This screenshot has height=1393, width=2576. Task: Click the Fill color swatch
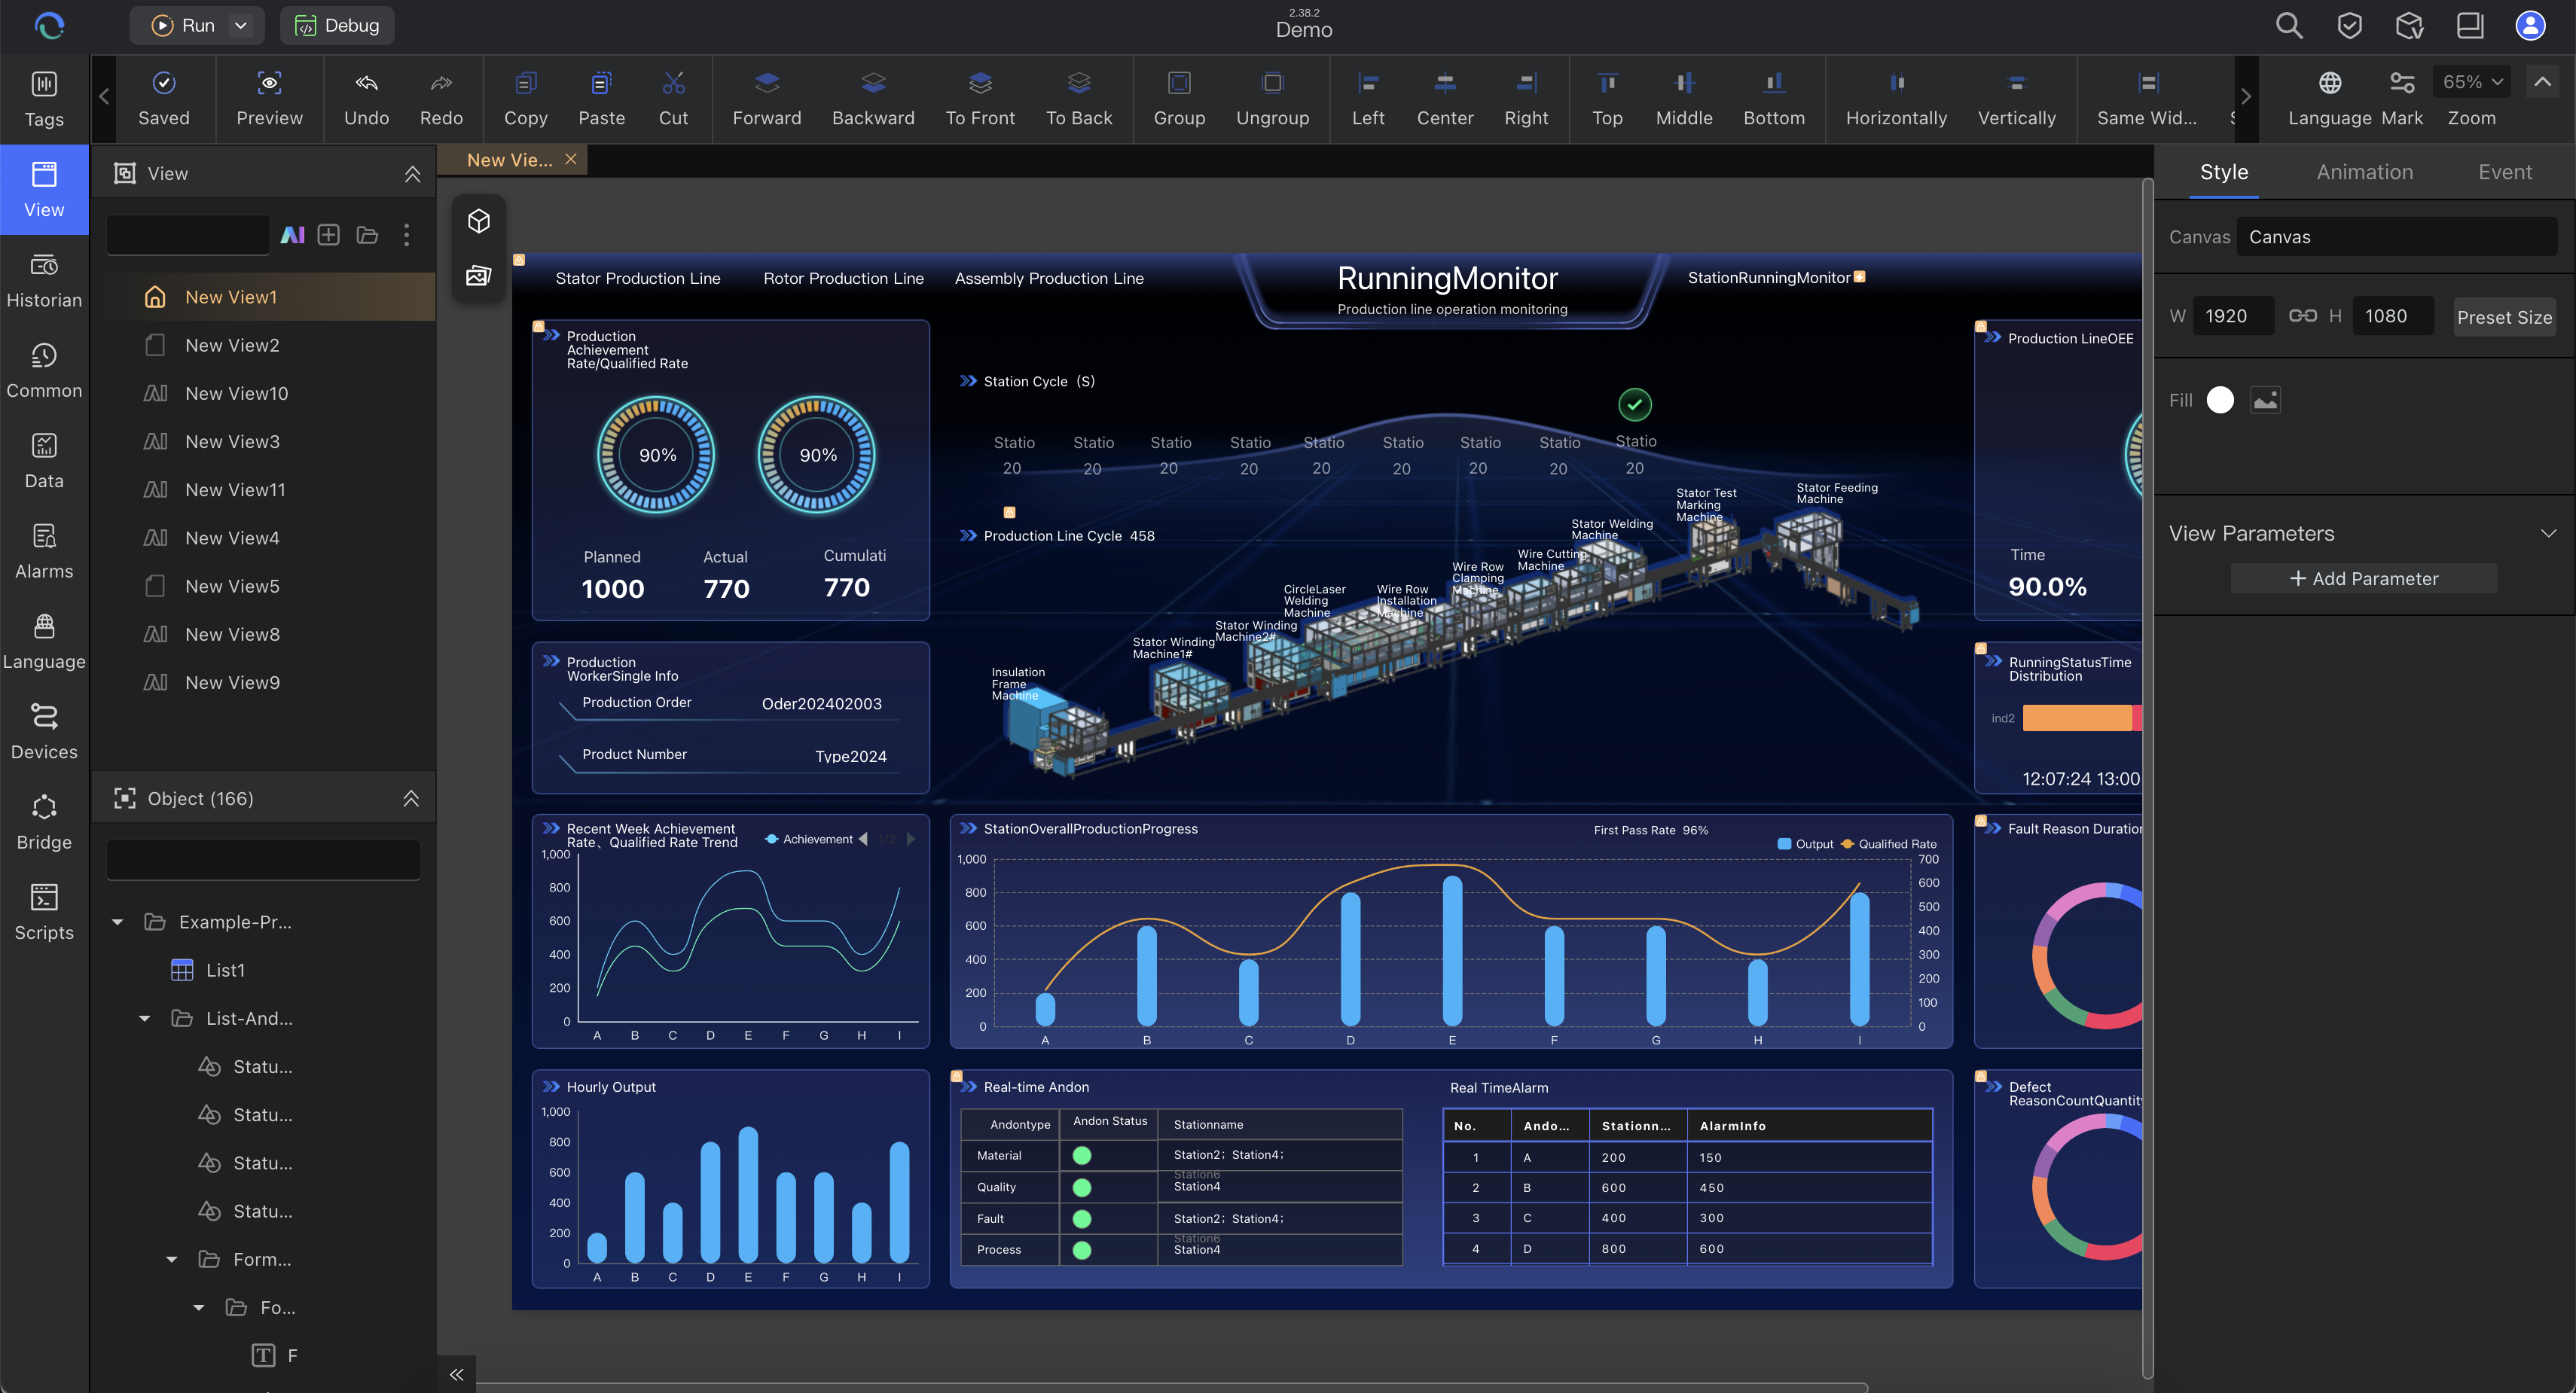(x=2221, y=399)
